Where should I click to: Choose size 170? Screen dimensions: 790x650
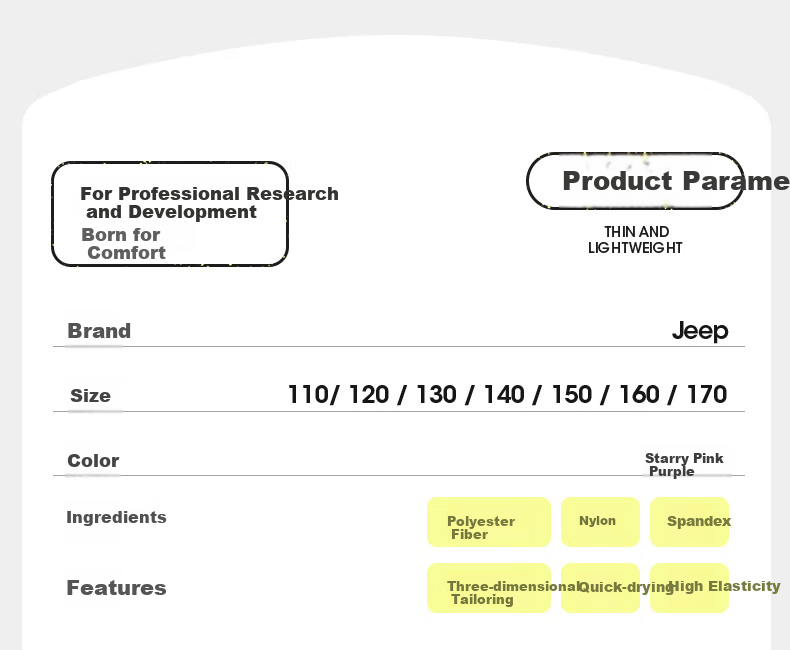(707, 395)
